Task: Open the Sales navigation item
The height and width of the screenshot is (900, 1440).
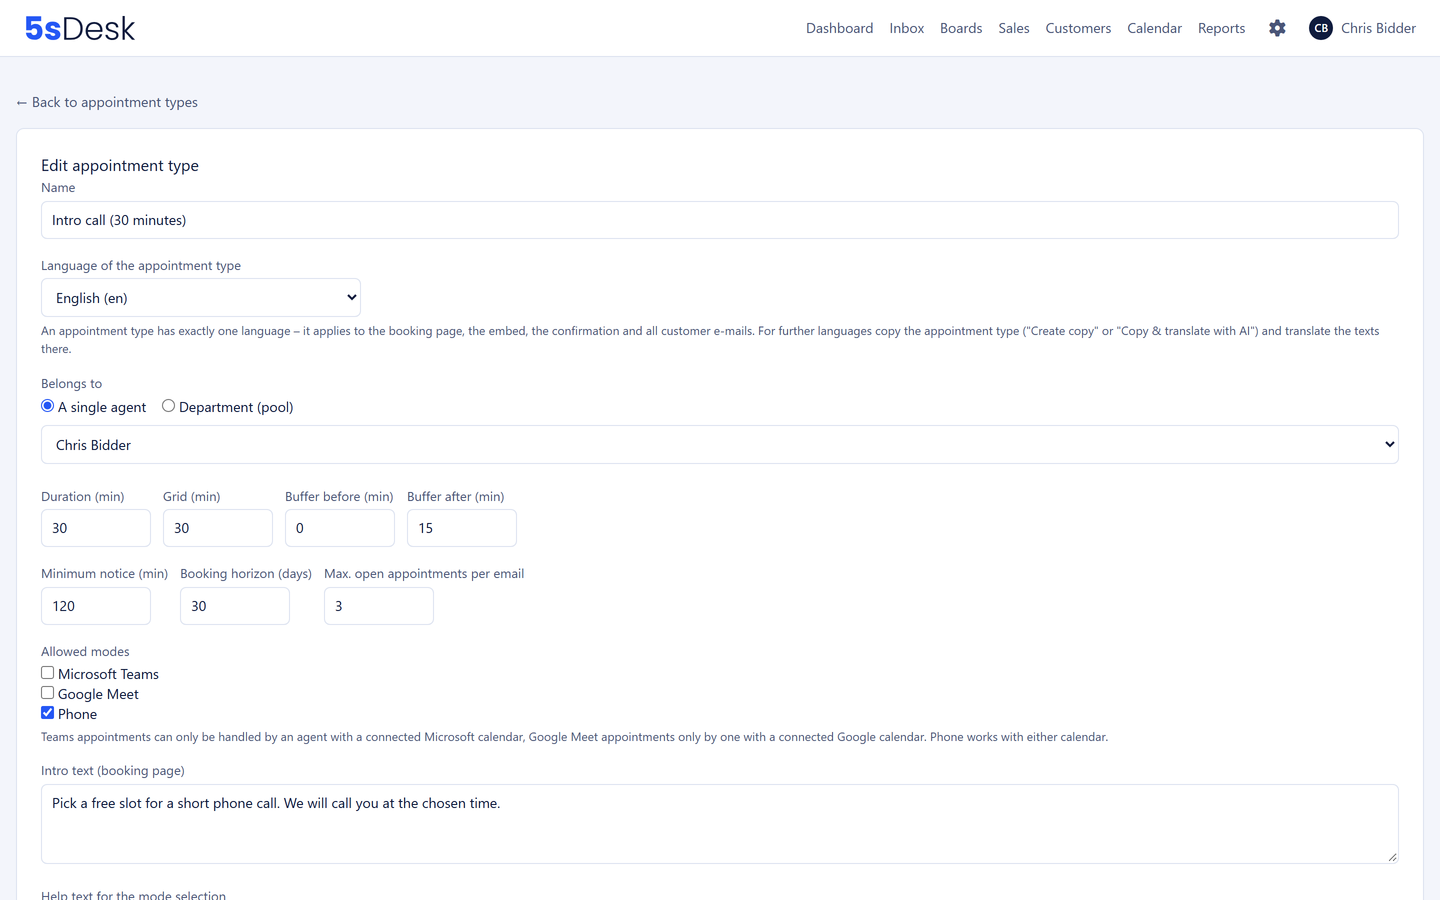Action: click(1014, 28)
